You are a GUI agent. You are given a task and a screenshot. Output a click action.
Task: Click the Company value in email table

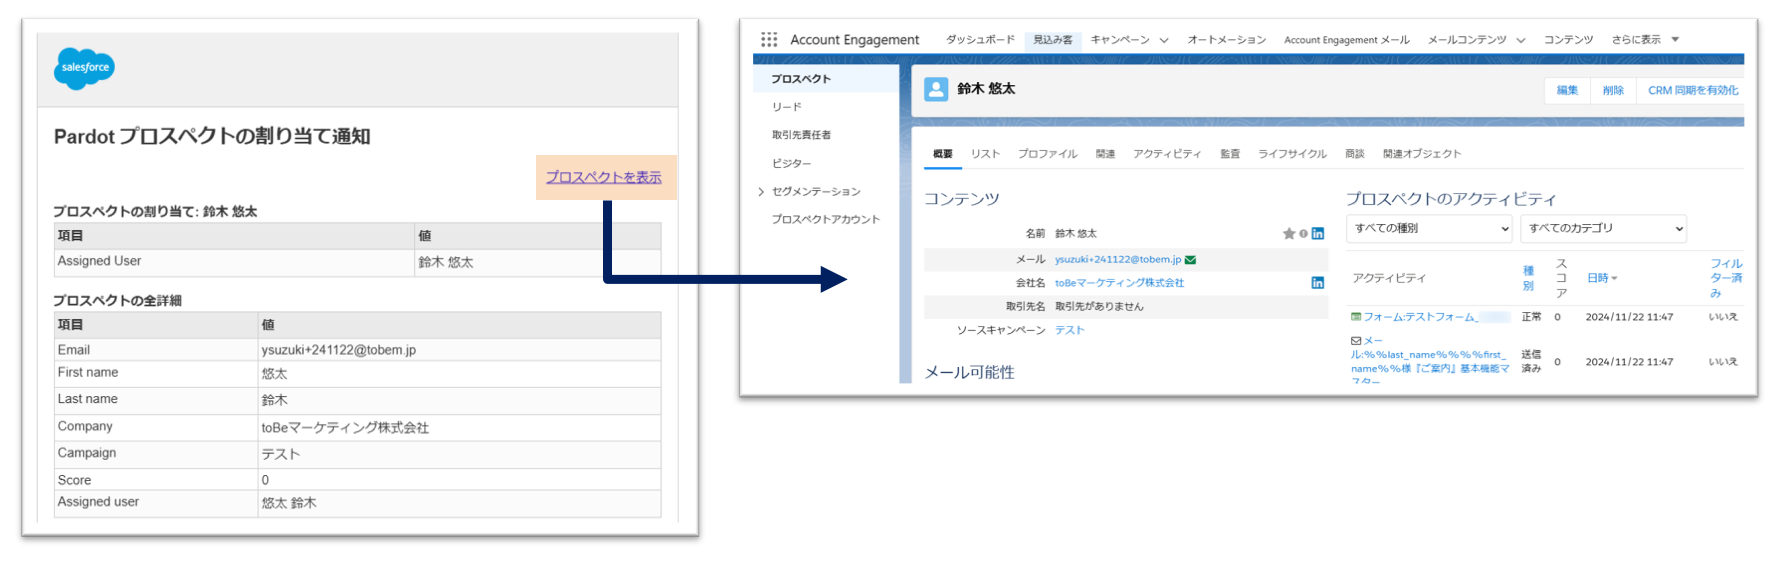[x=345, y=427]
